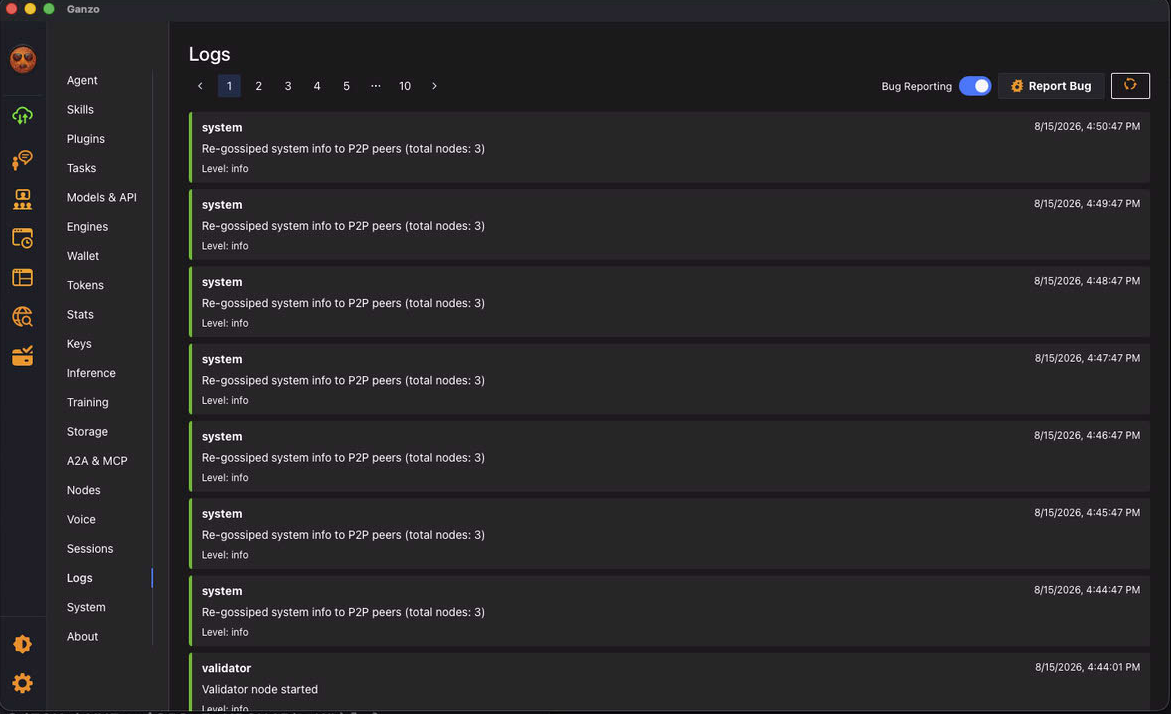Select pagination page 5

(346, 86)
